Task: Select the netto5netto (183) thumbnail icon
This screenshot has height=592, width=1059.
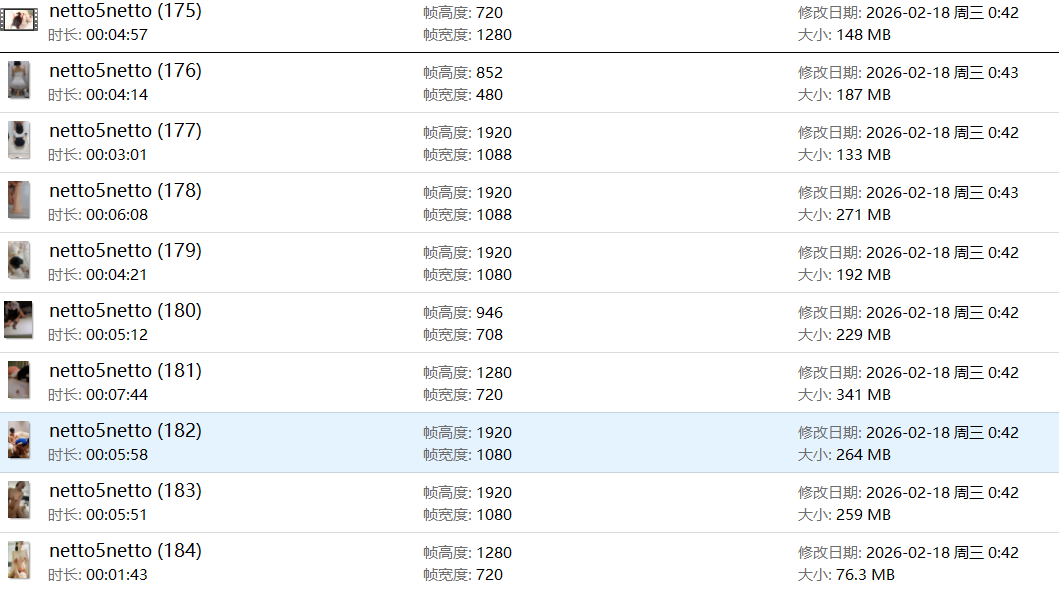Action: 19,500
